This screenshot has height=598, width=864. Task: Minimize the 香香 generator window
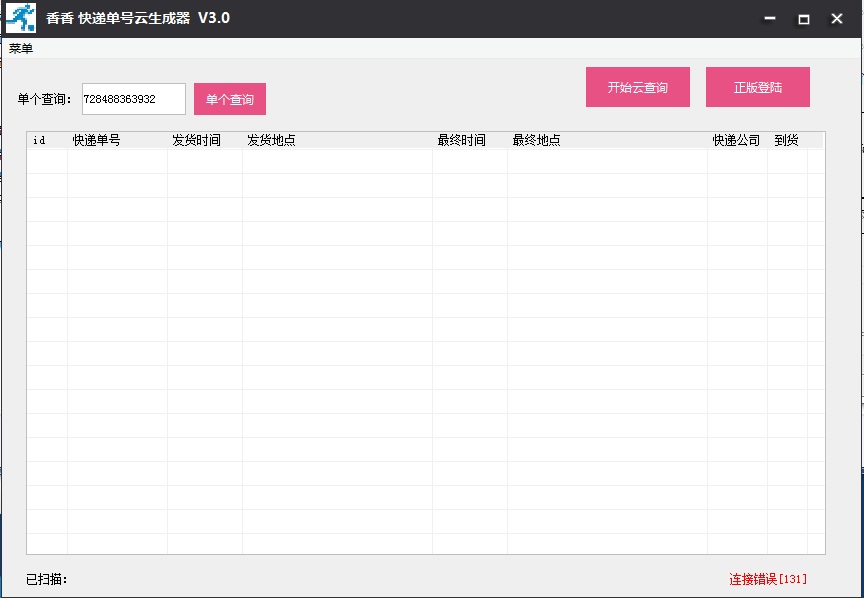click(768, 18)
